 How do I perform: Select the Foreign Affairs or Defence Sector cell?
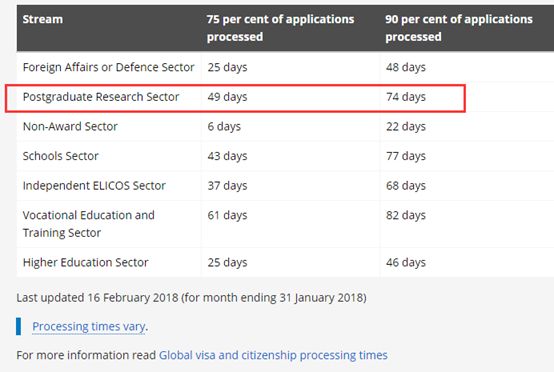pyautogui.click(x=108, y=67)
